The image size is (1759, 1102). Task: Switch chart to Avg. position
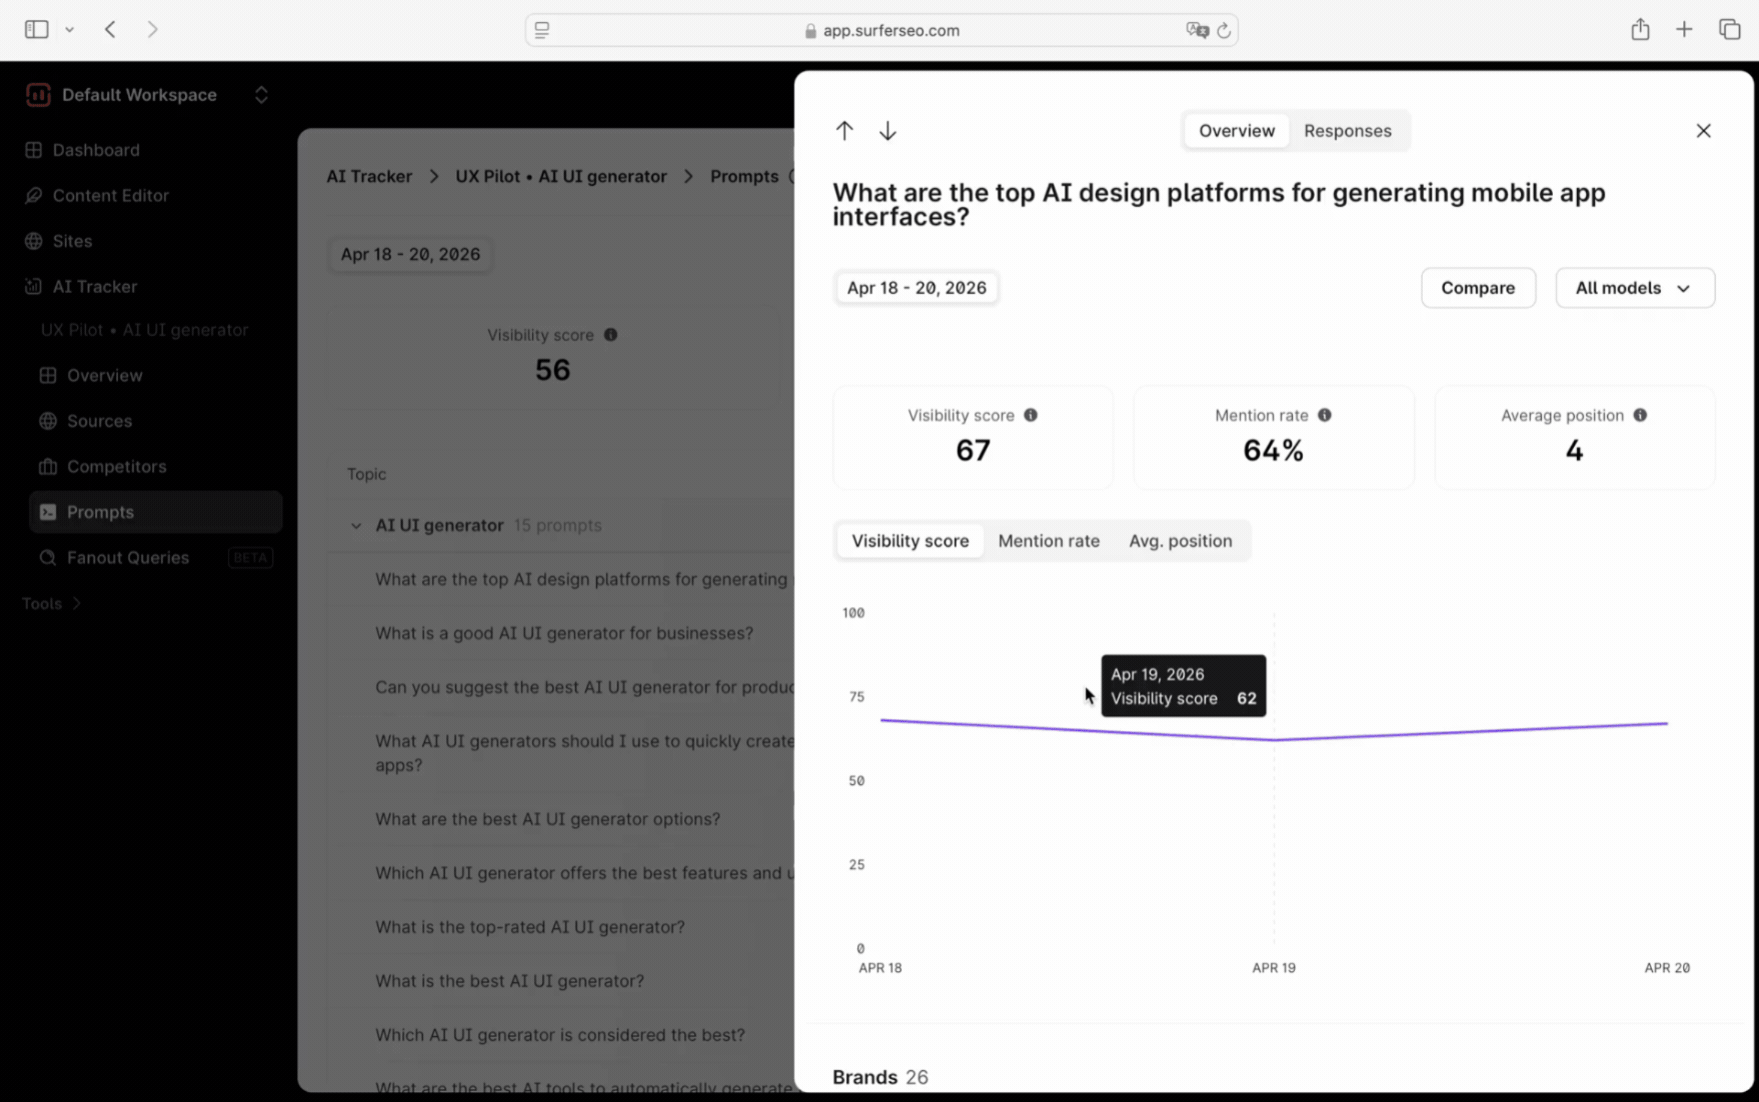click(1180, 541)
